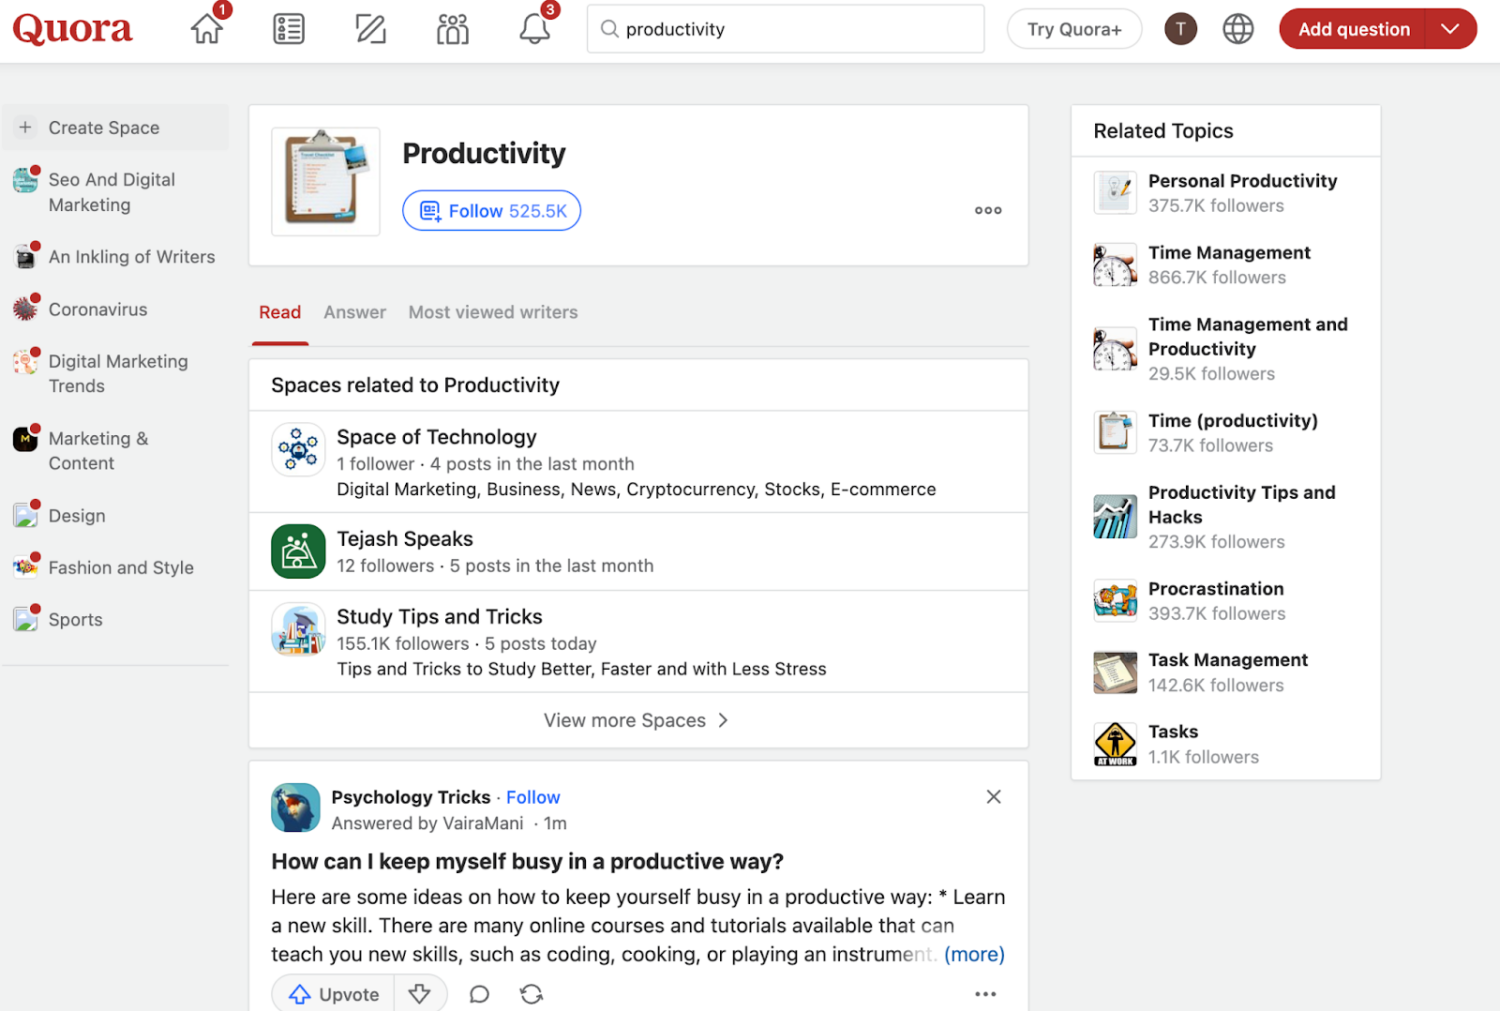Click the Time (productivity) clipboard icon

(x=1115, y=432)
